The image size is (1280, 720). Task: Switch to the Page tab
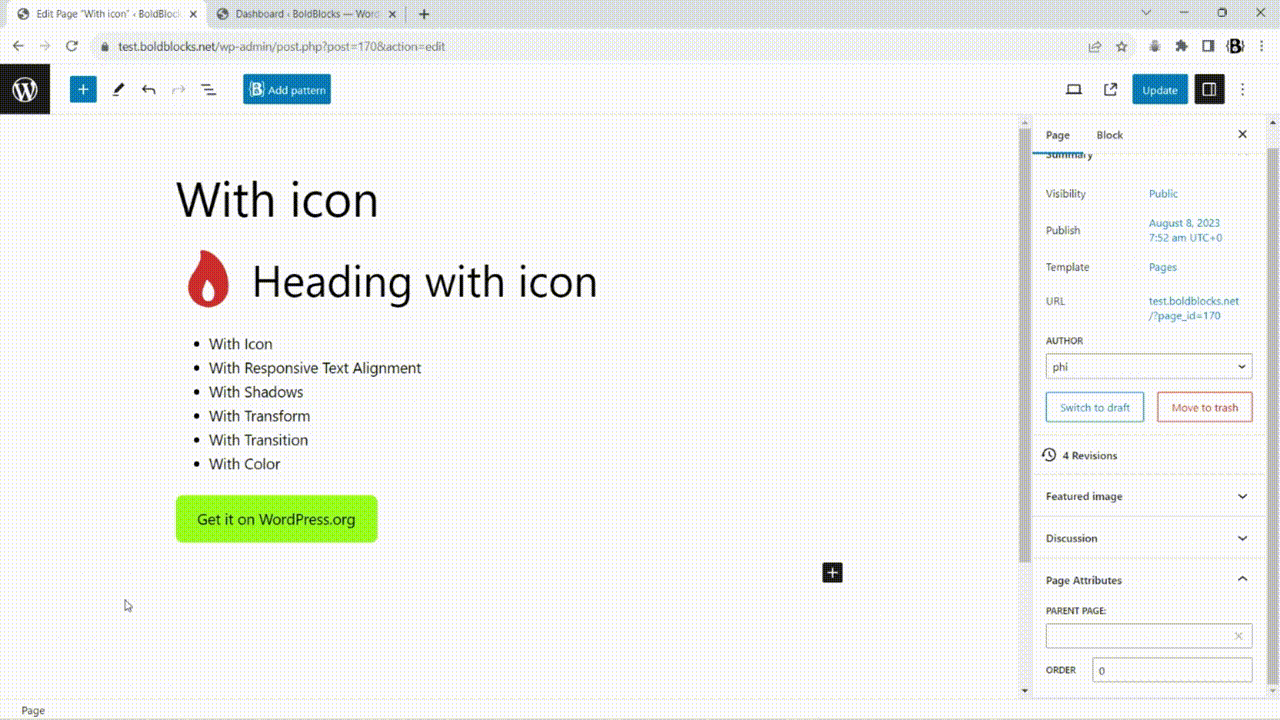pyautogui.click(x=1057, y=135)
